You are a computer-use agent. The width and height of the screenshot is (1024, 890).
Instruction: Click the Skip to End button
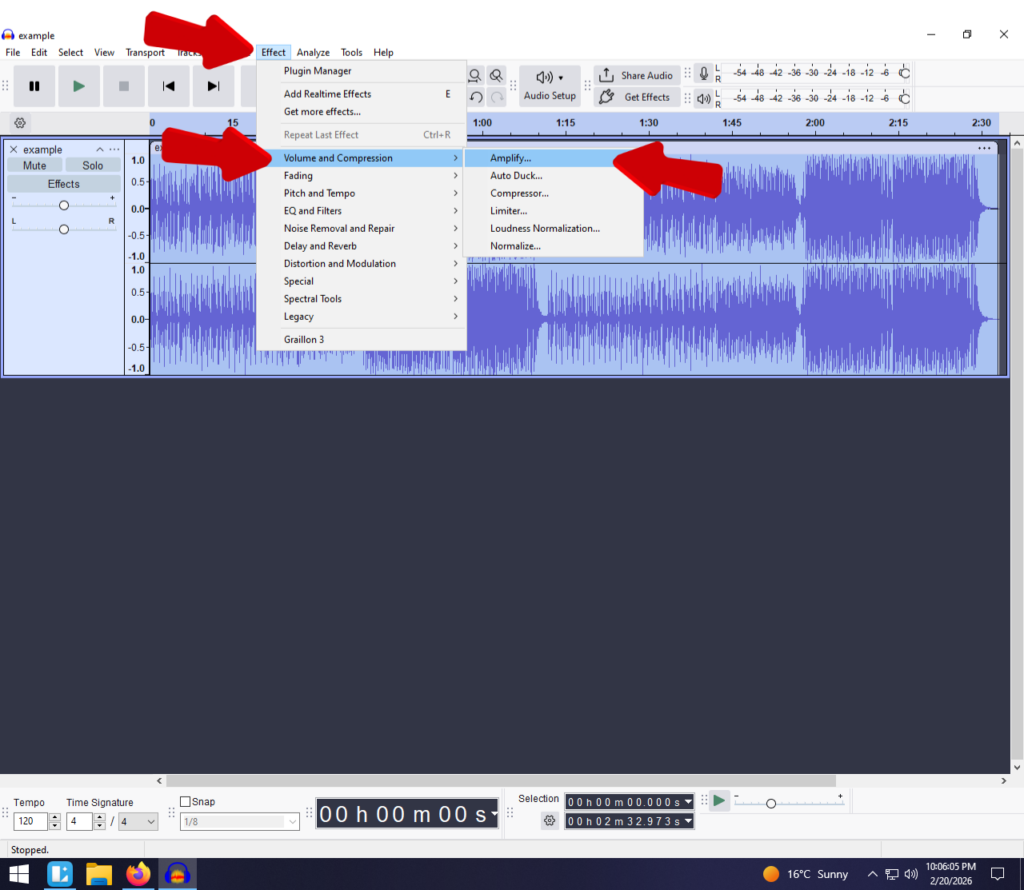click(x=213, y=86)
